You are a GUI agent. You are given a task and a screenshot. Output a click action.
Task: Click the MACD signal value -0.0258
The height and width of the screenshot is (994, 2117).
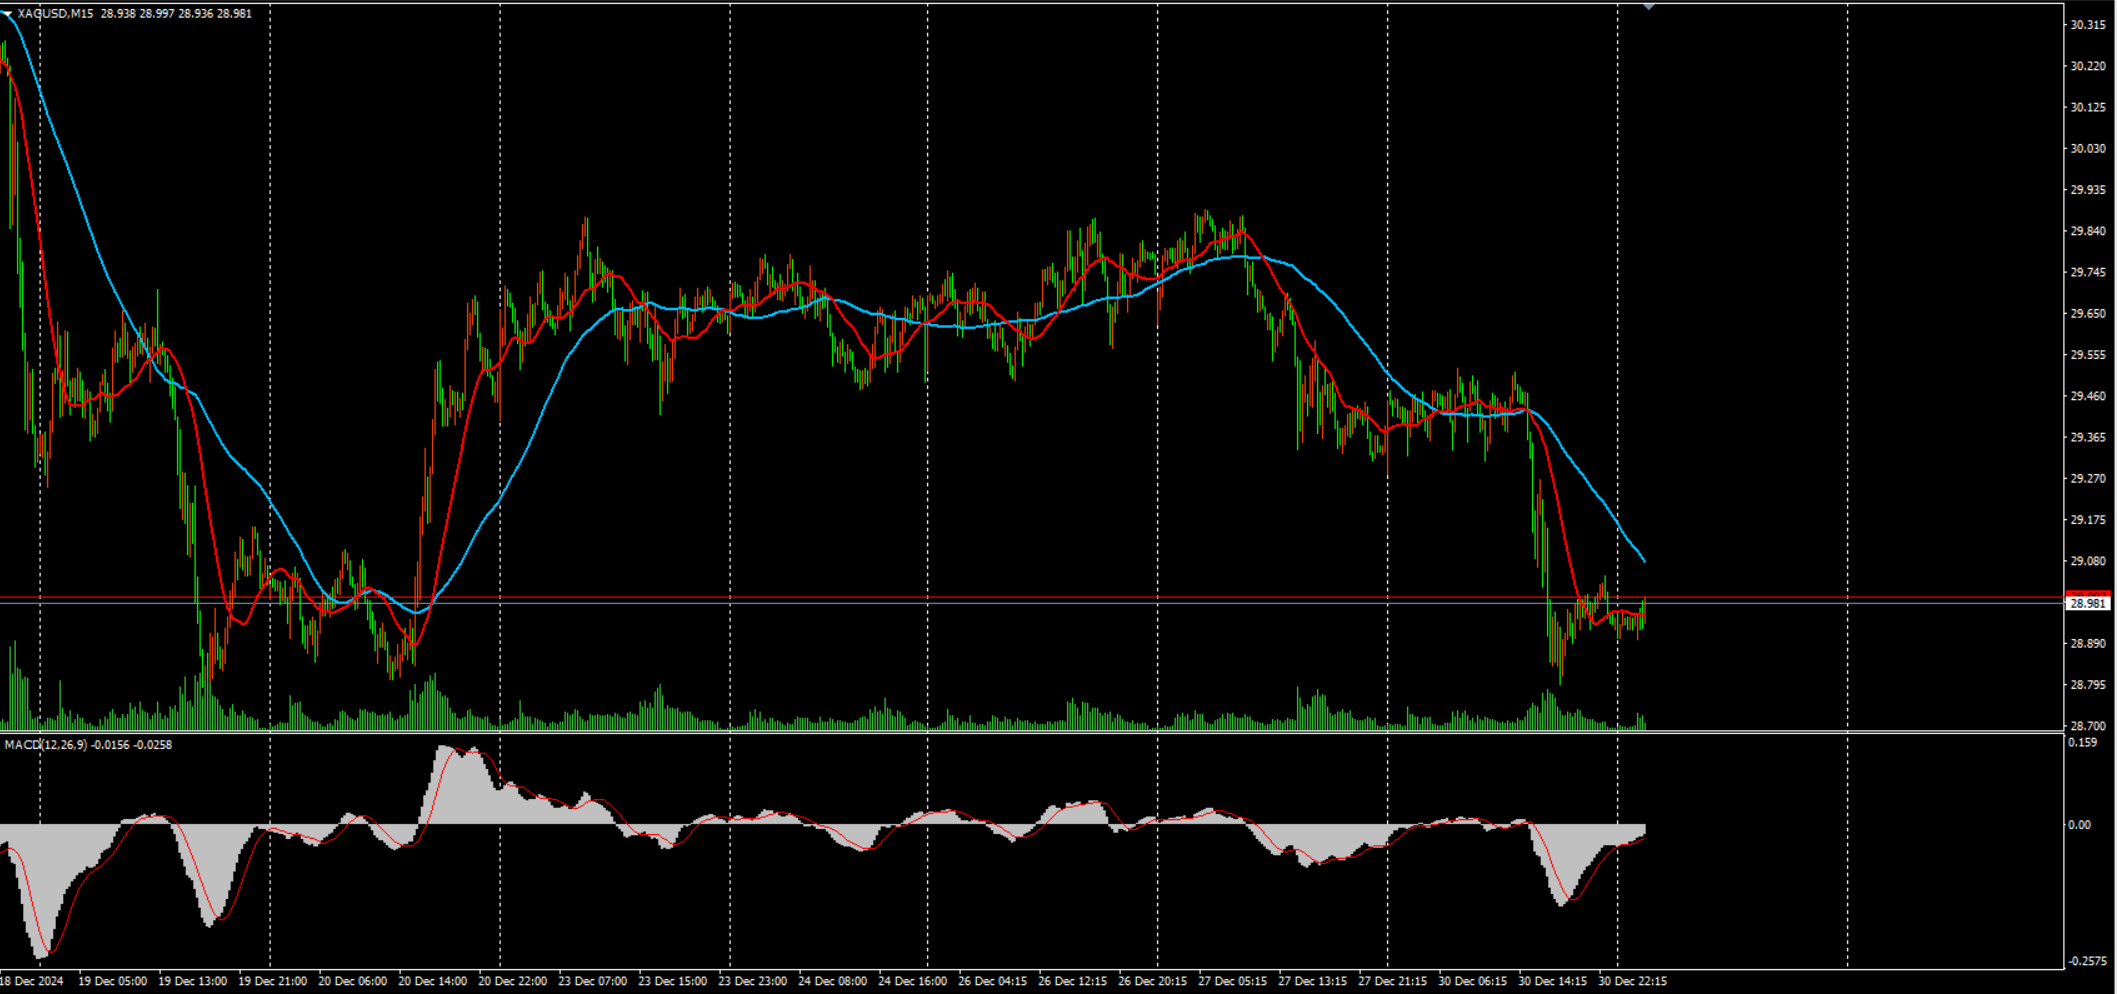[153, 745]
